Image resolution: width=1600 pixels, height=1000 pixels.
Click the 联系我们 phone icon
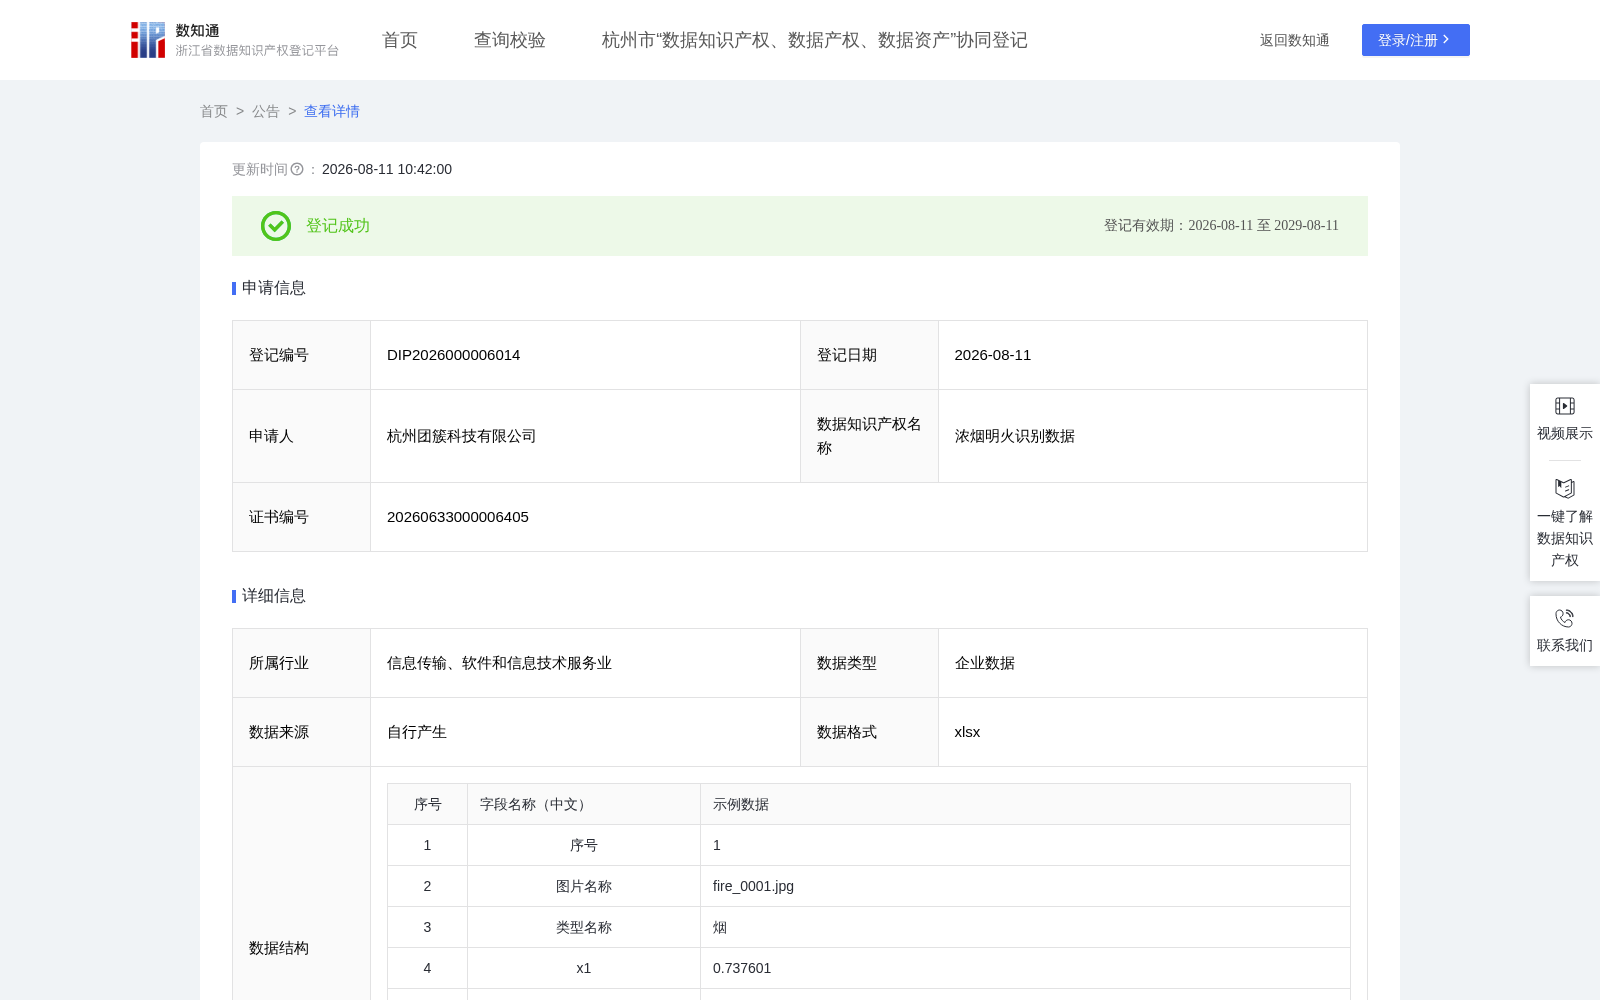point(1565,618)
